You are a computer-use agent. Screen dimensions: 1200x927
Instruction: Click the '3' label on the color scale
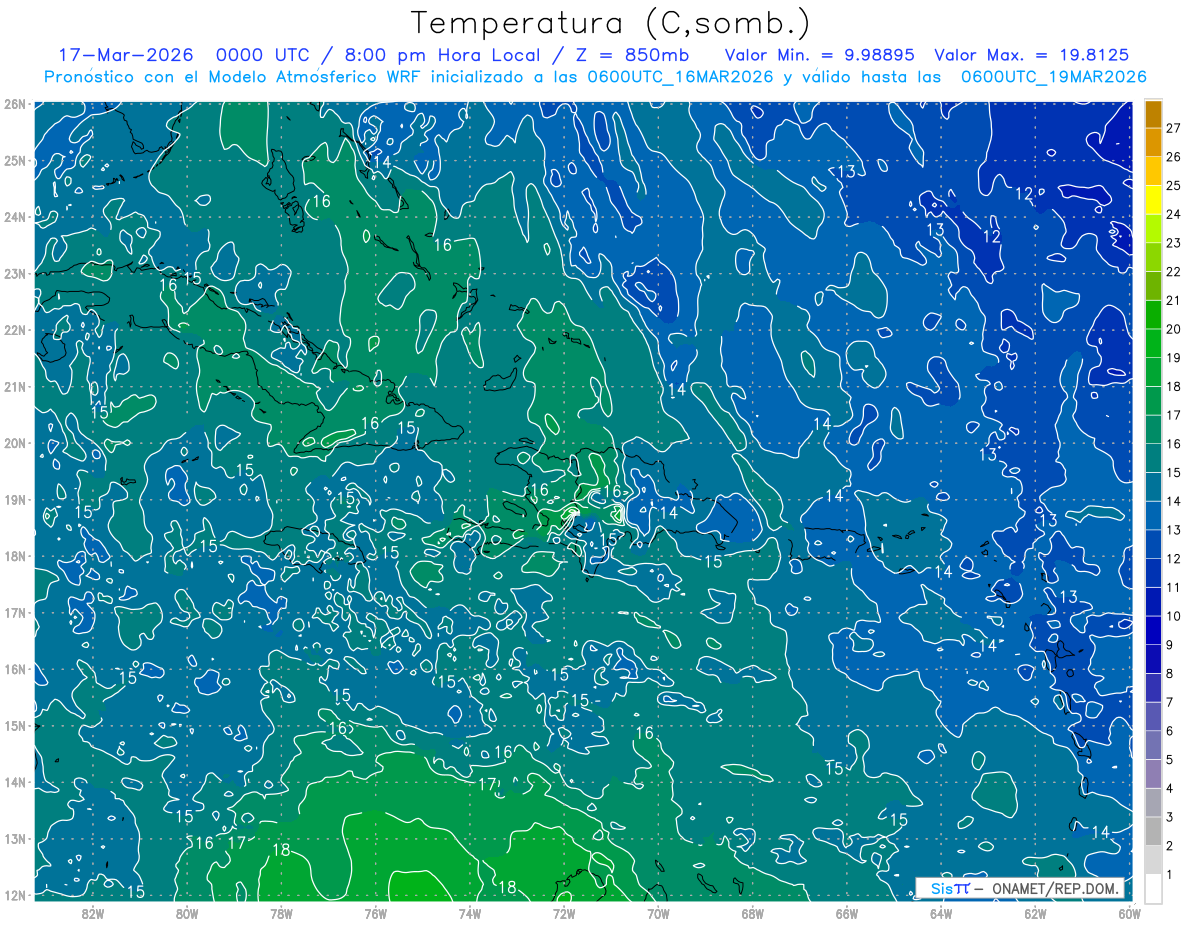(1170, 817)
